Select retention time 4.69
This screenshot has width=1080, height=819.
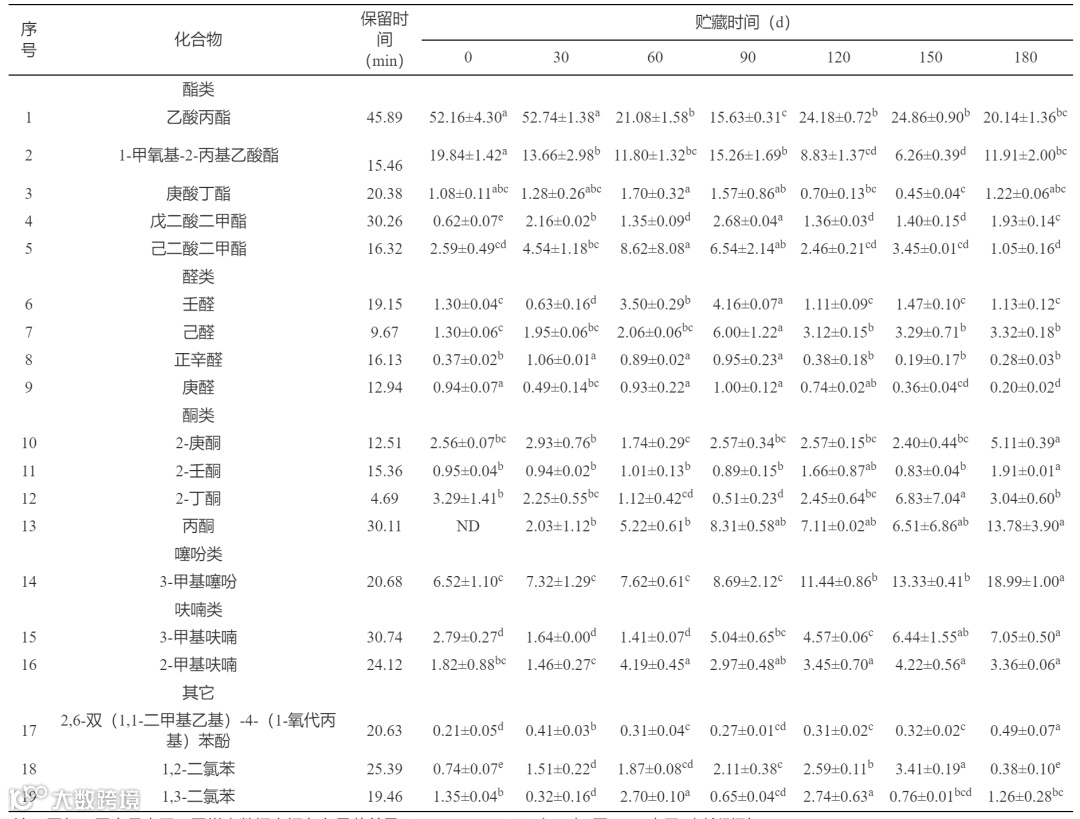click(x=384, y=499)
